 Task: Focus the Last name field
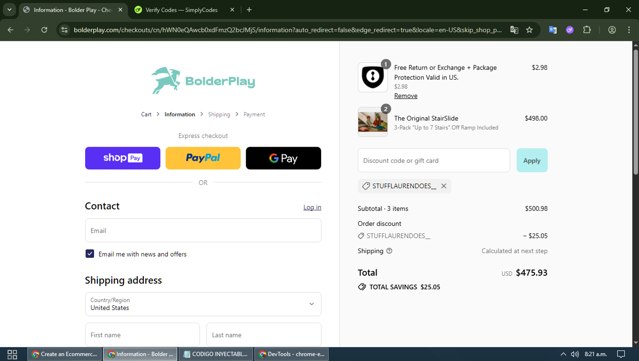264,335
